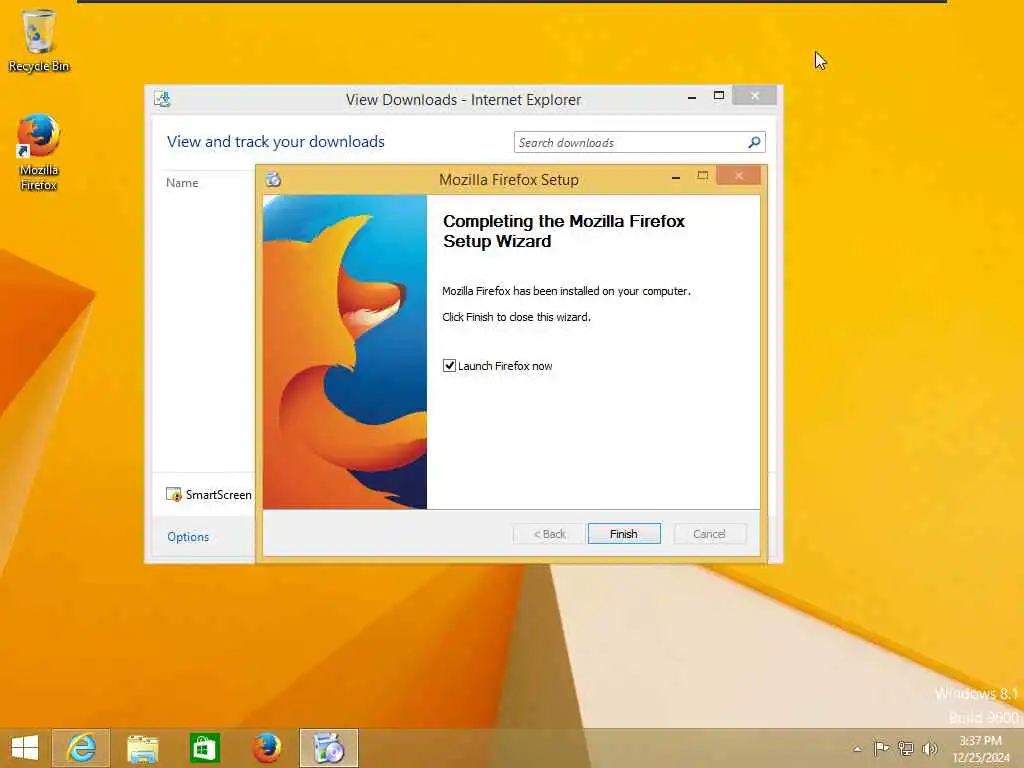Screen dimensions: 1024x768
Task: Select the Firefox Setup installer taskbar icon
Action: pyautogui.click(x=328, y=748)
